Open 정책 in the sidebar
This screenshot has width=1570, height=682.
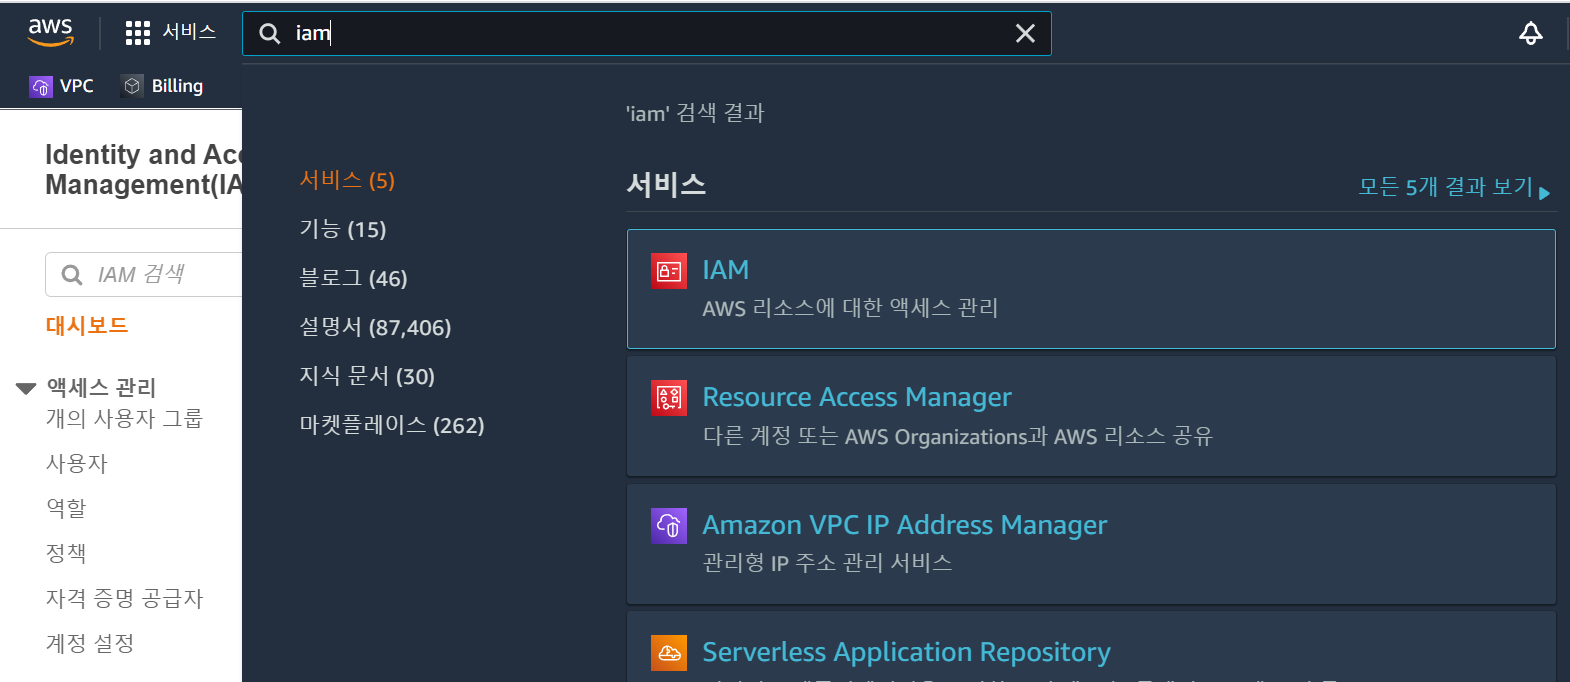66,553
